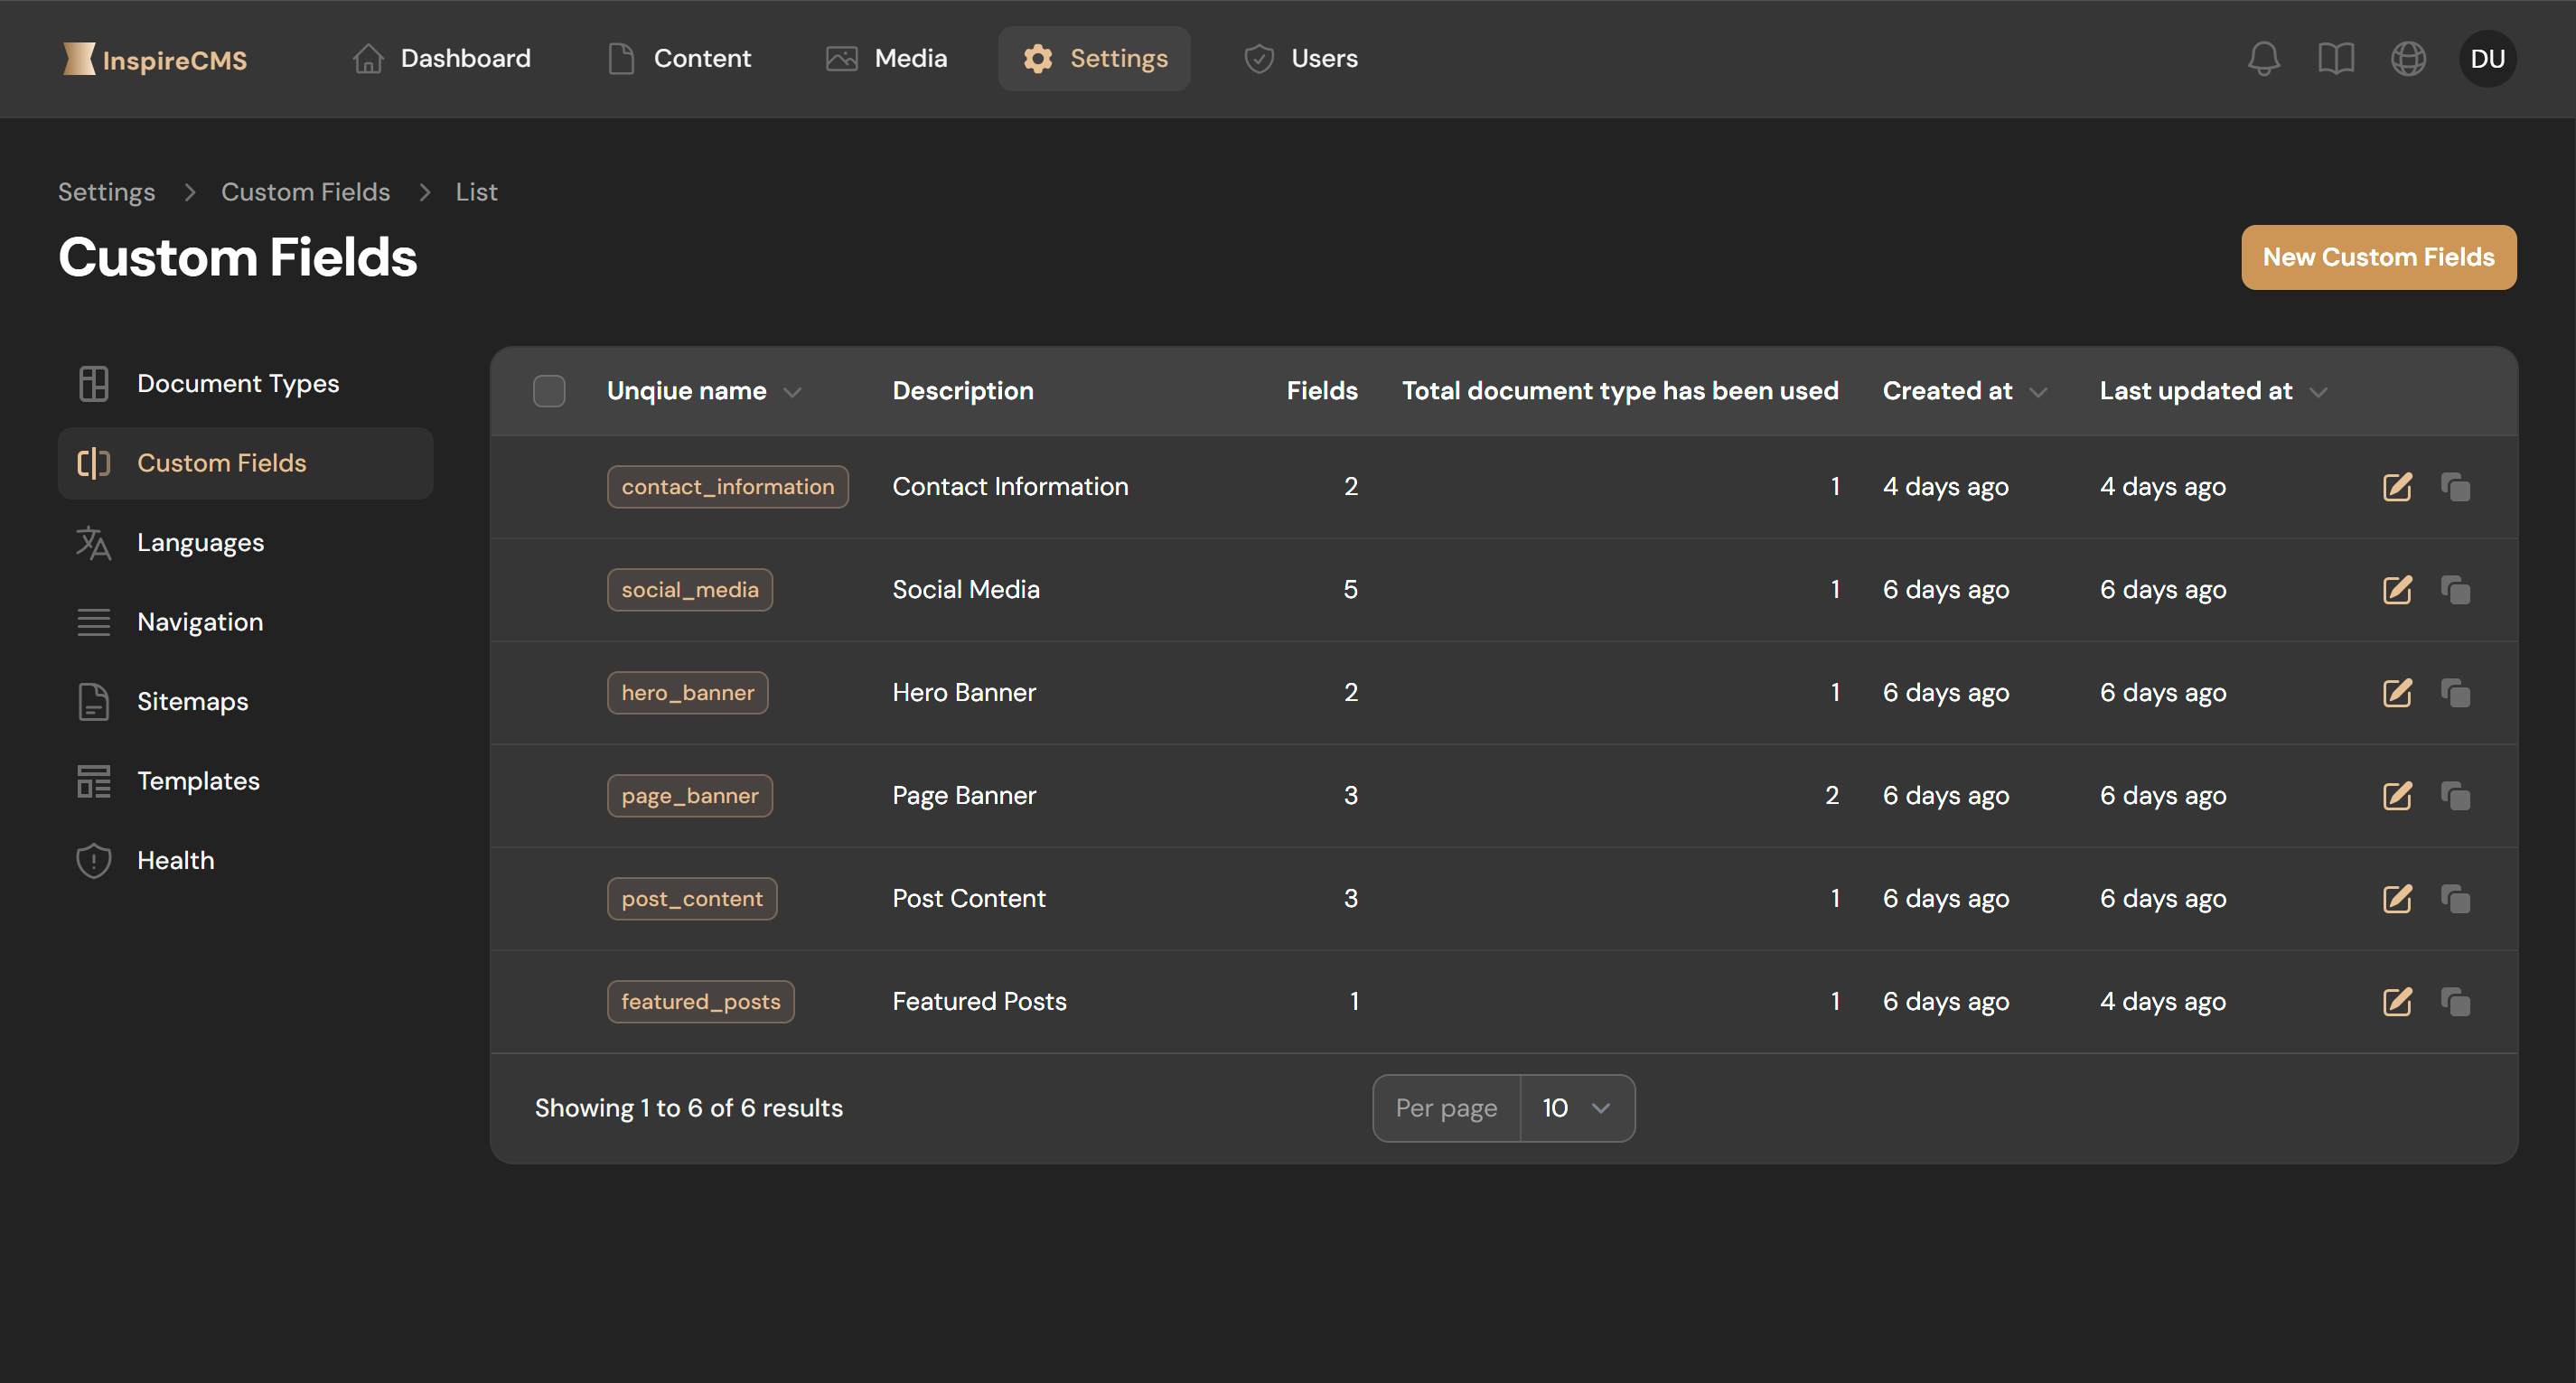This screenshot has width=2576, height=1383.
Task: Click the InspireCMS logo
Action: (155, 59)
